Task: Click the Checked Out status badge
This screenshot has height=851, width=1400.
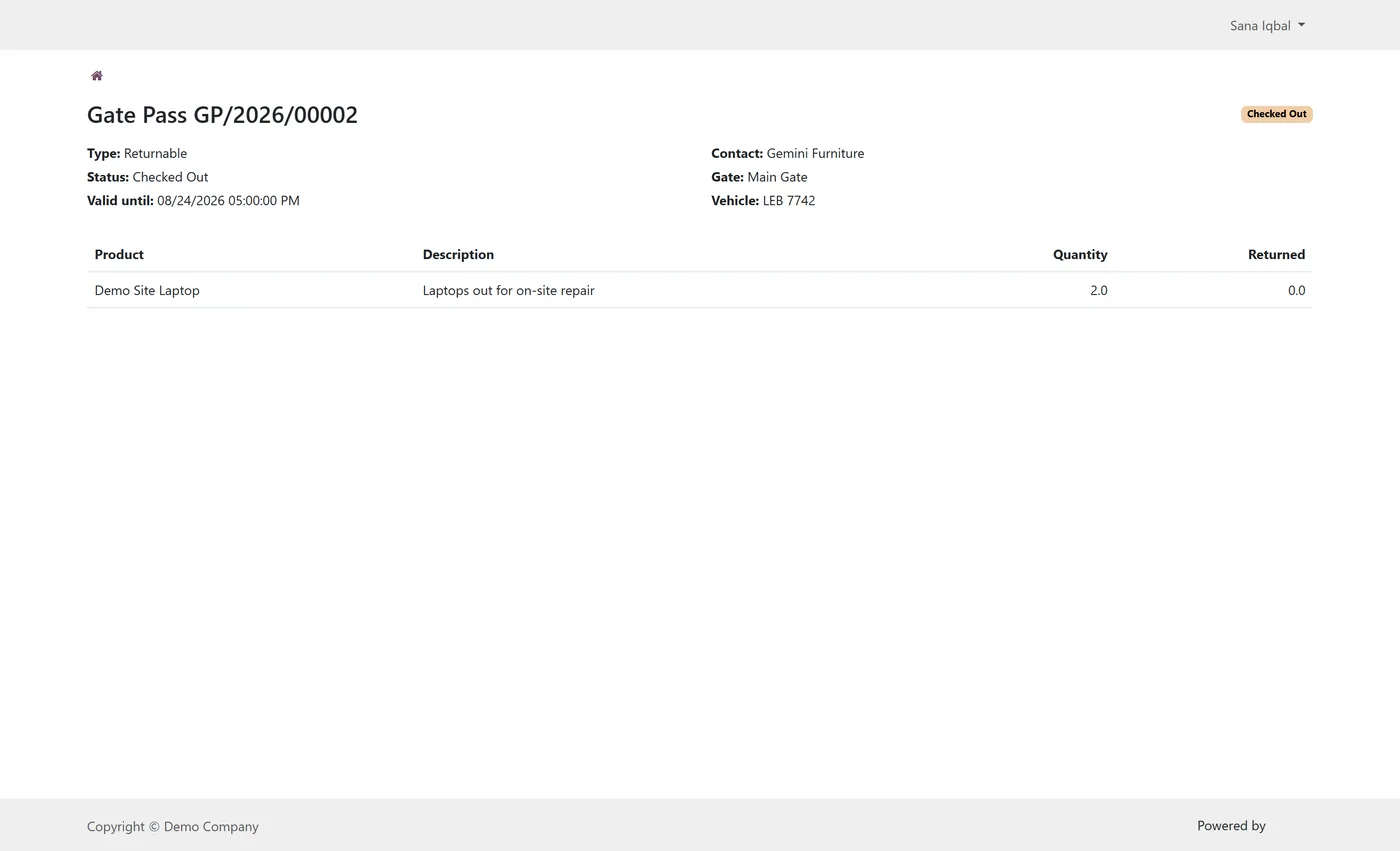Action: pyautogui.click(x=1276, y=114)
